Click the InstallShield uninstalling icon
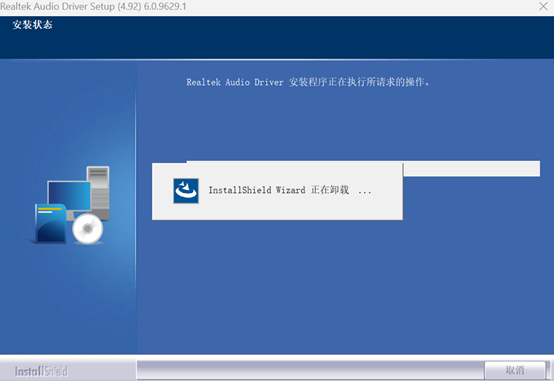Image resolution: width=554 pixels, height=381 pixels. coord(186,191)
